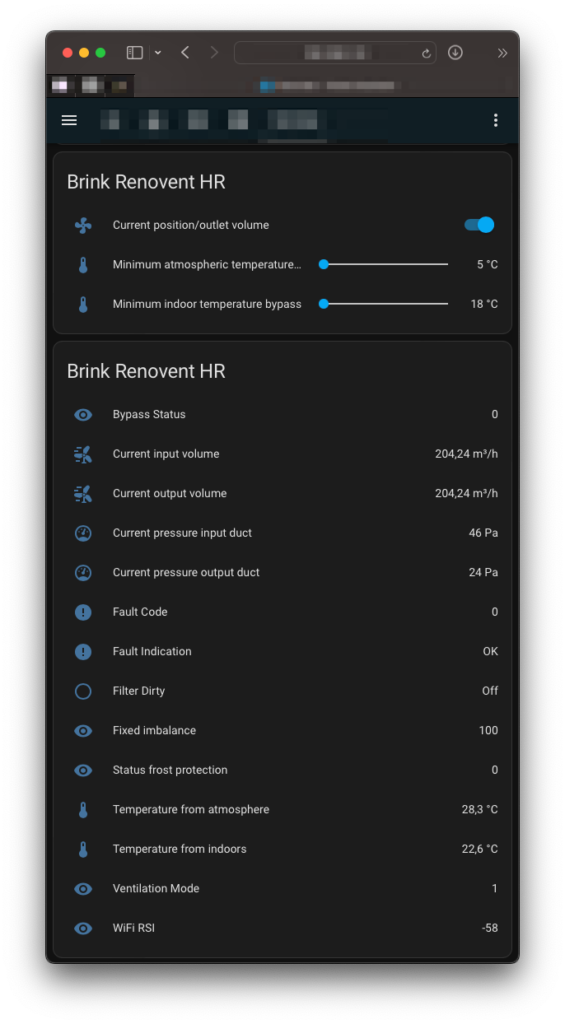The image size is (565, 1024).
Task: Open Fault Code entity details
Action: click(282, 612)
